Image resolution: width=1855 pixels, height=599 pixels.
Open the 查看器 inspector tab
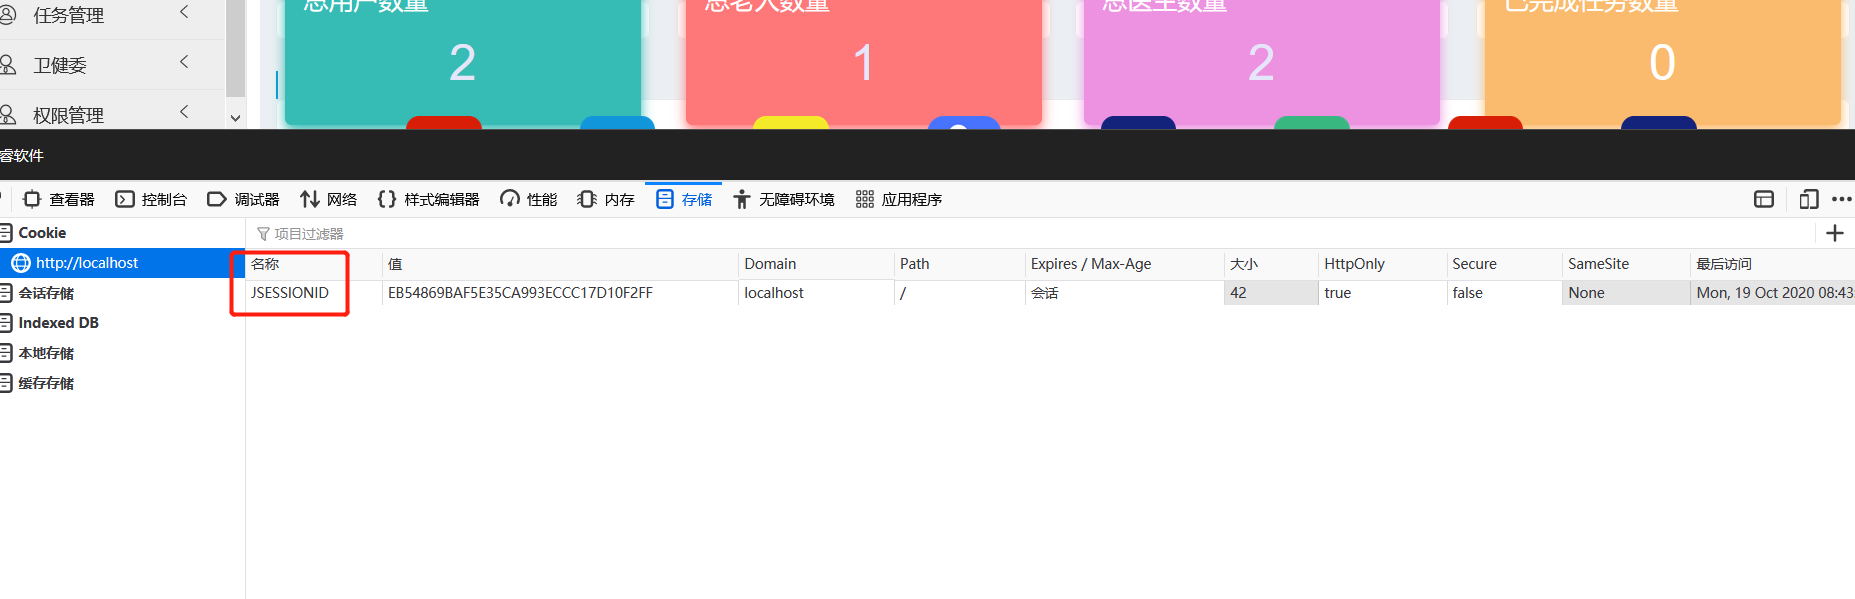tap(58, 199)
